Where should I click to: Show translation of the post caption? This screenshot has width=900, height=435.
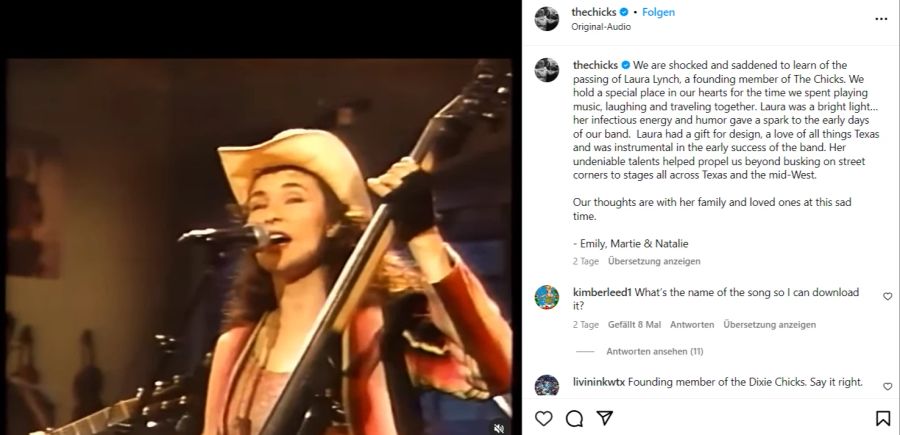(653, 261)
